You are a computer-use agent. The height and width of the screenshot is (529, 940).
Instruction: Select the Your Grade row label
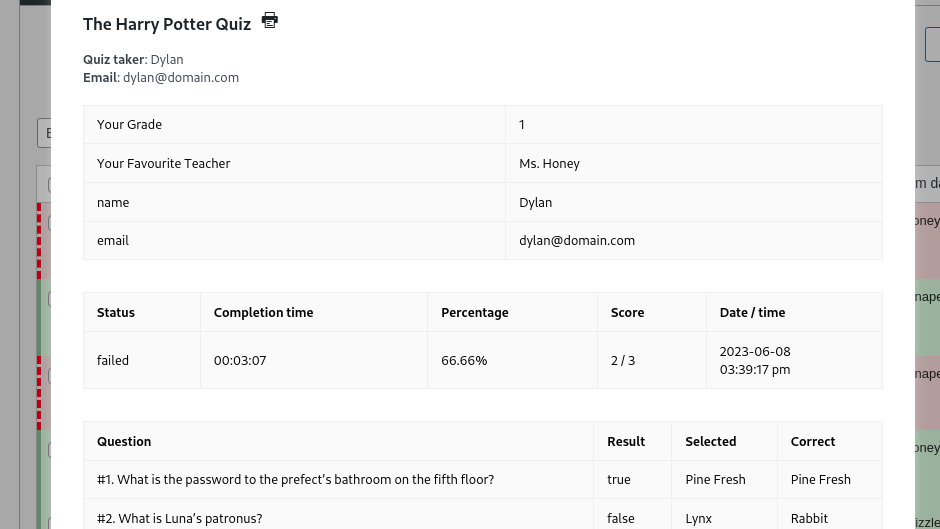coord(129,124)
